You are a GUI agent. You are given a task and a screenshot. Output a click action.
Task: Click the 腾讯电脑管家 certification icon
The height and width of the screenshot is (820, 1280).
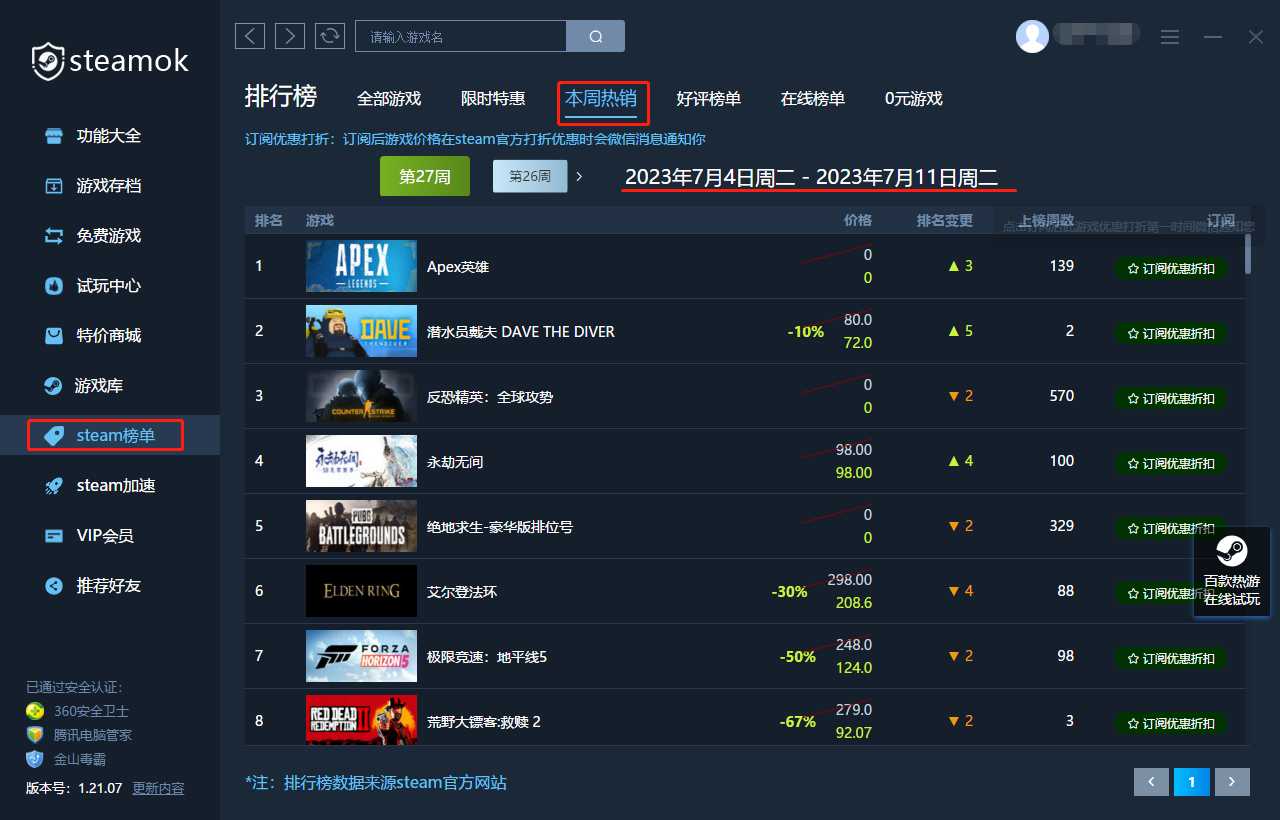click(x=35, y=735)
